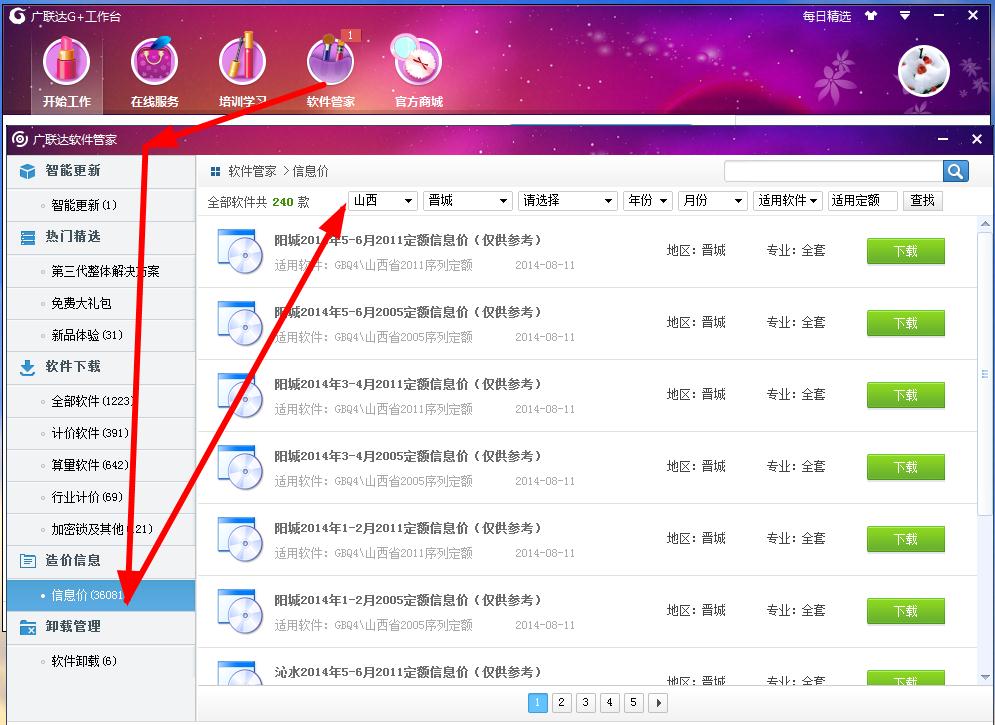Click disc icon of 阳城2014年5-6月2005定额信息价
Viewport: 995px width, 725px height.
tap(240, 323)
